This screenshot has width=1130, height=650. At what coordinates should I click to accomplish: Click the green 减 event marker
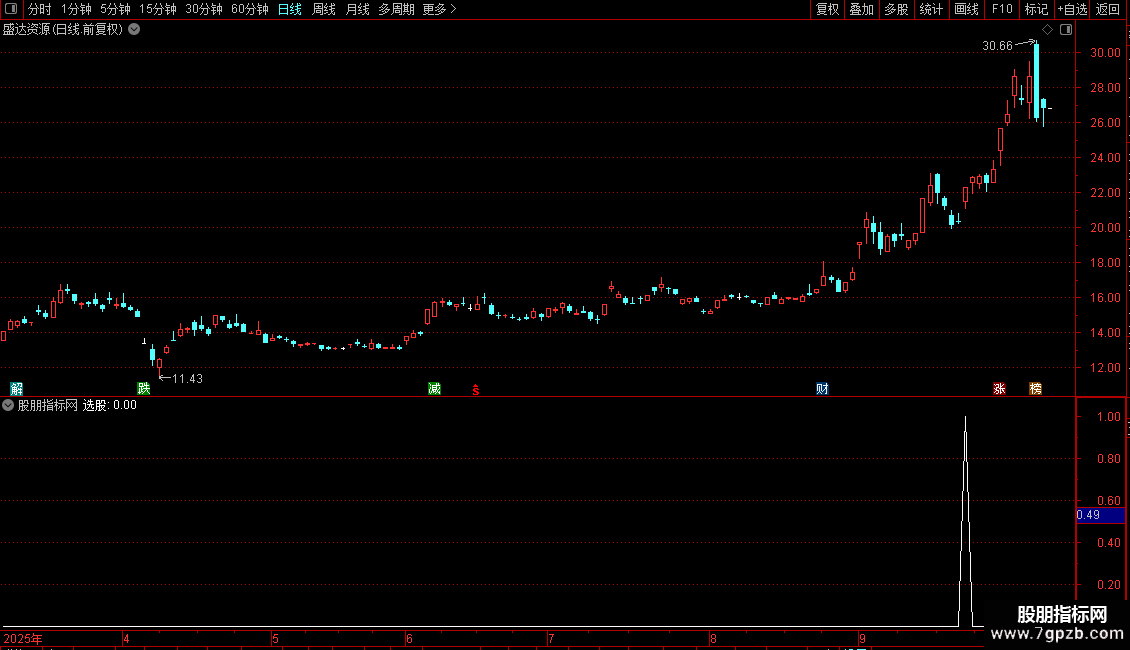coord(435,389)
